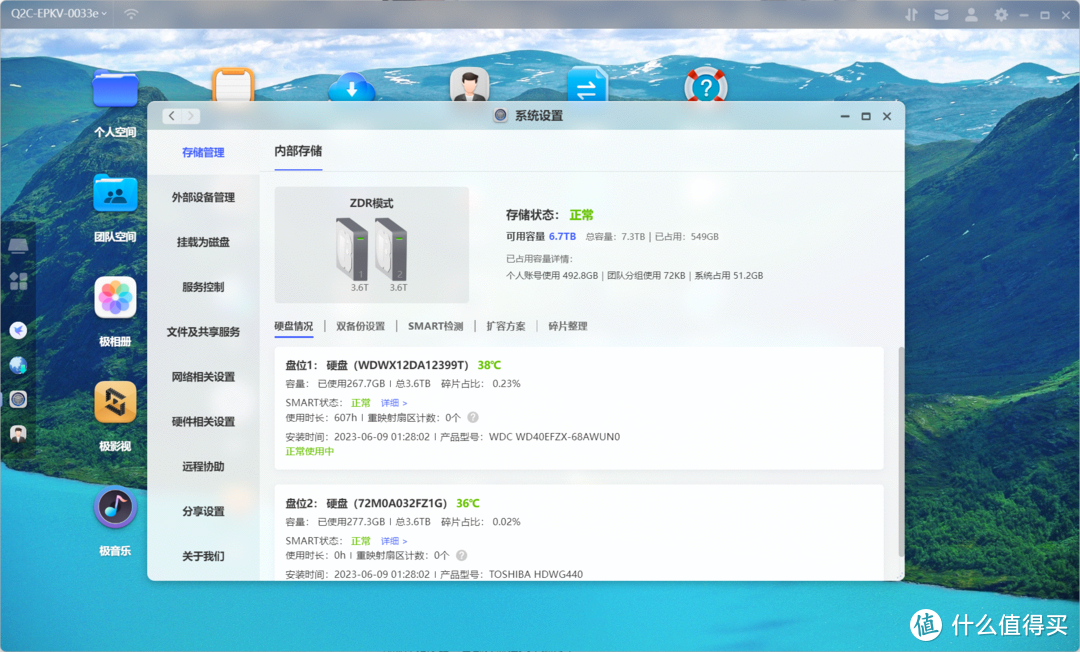Click the 36℃ temperature of disk 2

468,503
